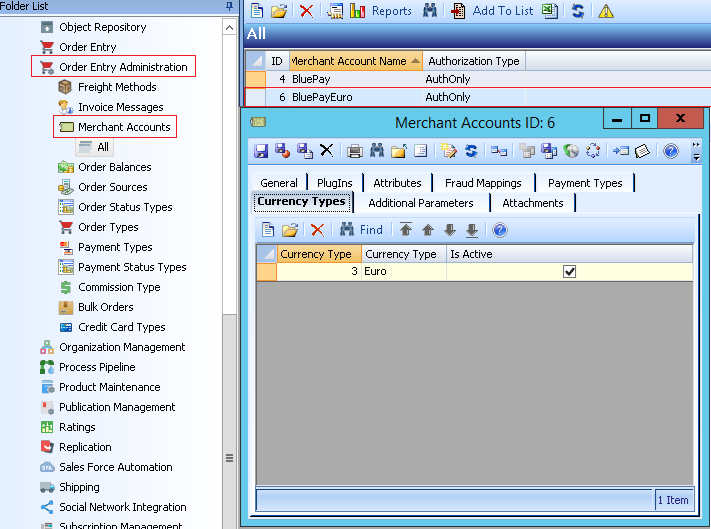This screenshot has height=529, width=711.
Task: Select BluePayEuro row in accounts list
Action: click(x=478, y=97)
